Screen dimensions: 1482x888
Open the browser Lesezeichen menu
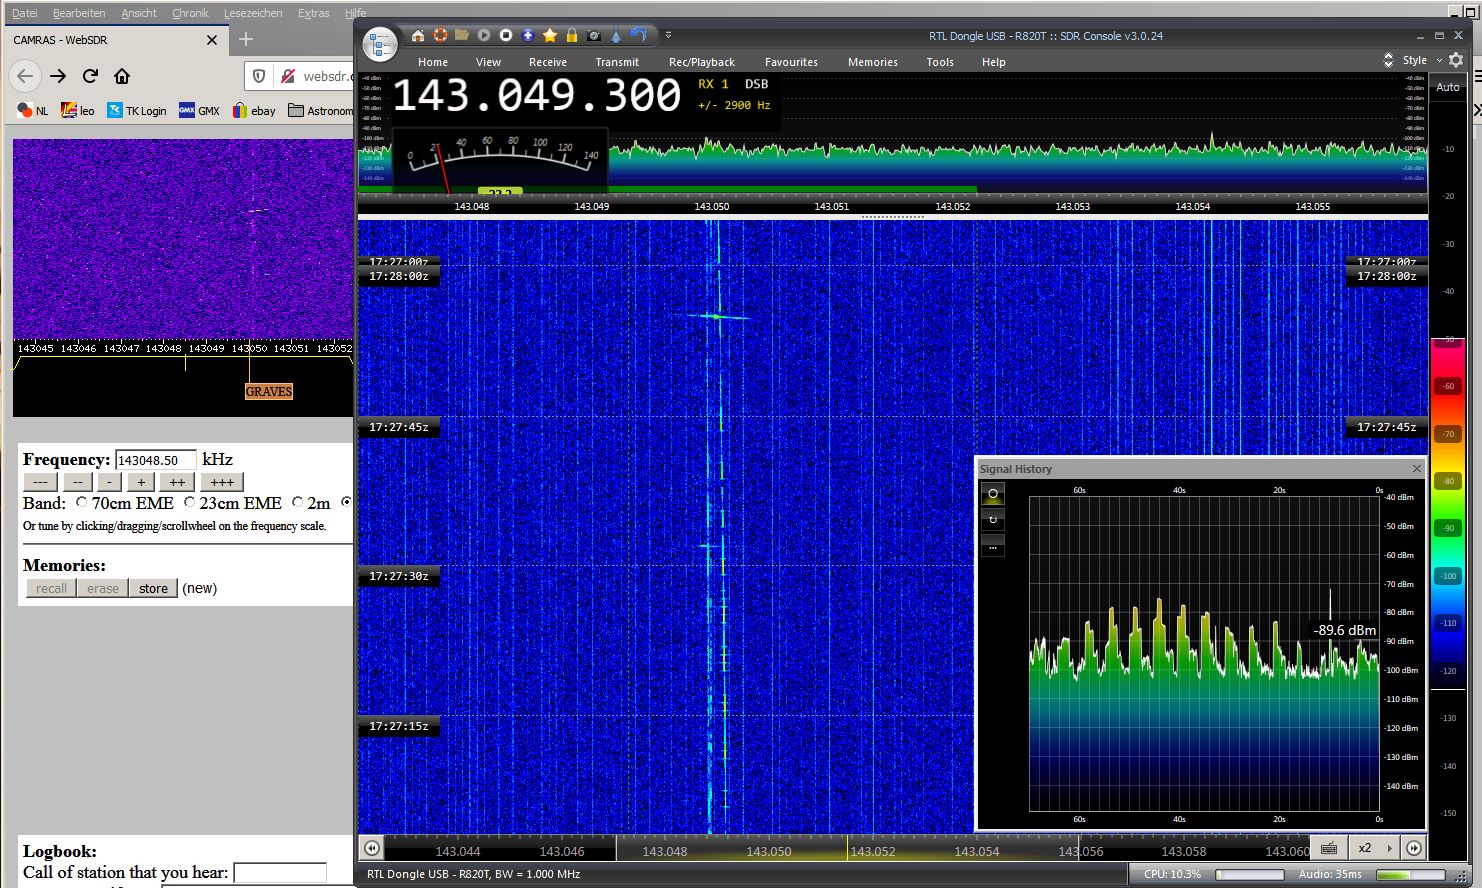(253, 13)
